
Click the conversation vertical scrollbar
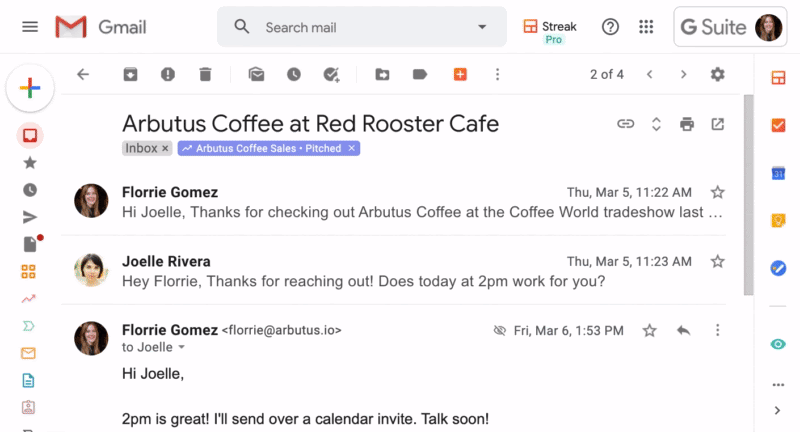pyautogui.click(x=748, y=194)
